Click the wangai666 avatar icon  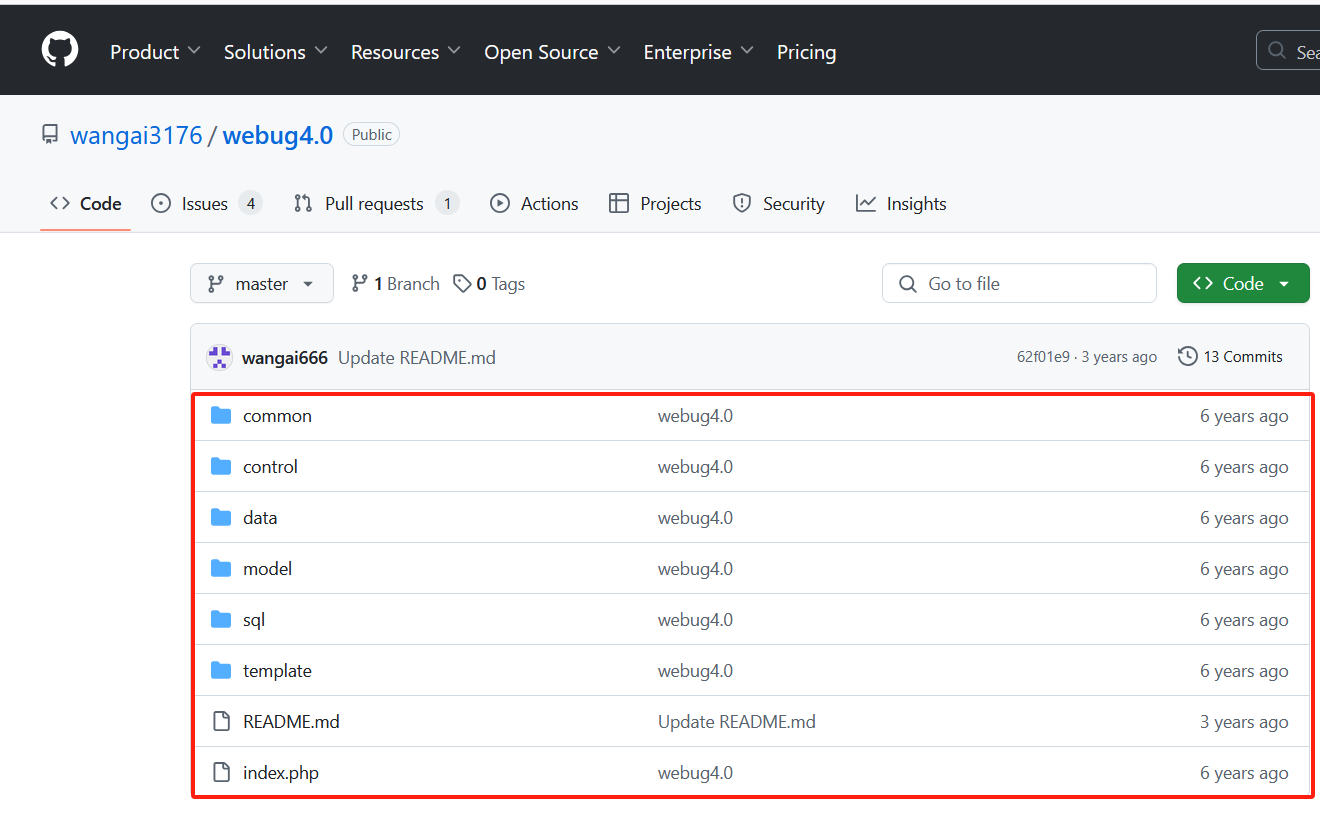(220, 357)
